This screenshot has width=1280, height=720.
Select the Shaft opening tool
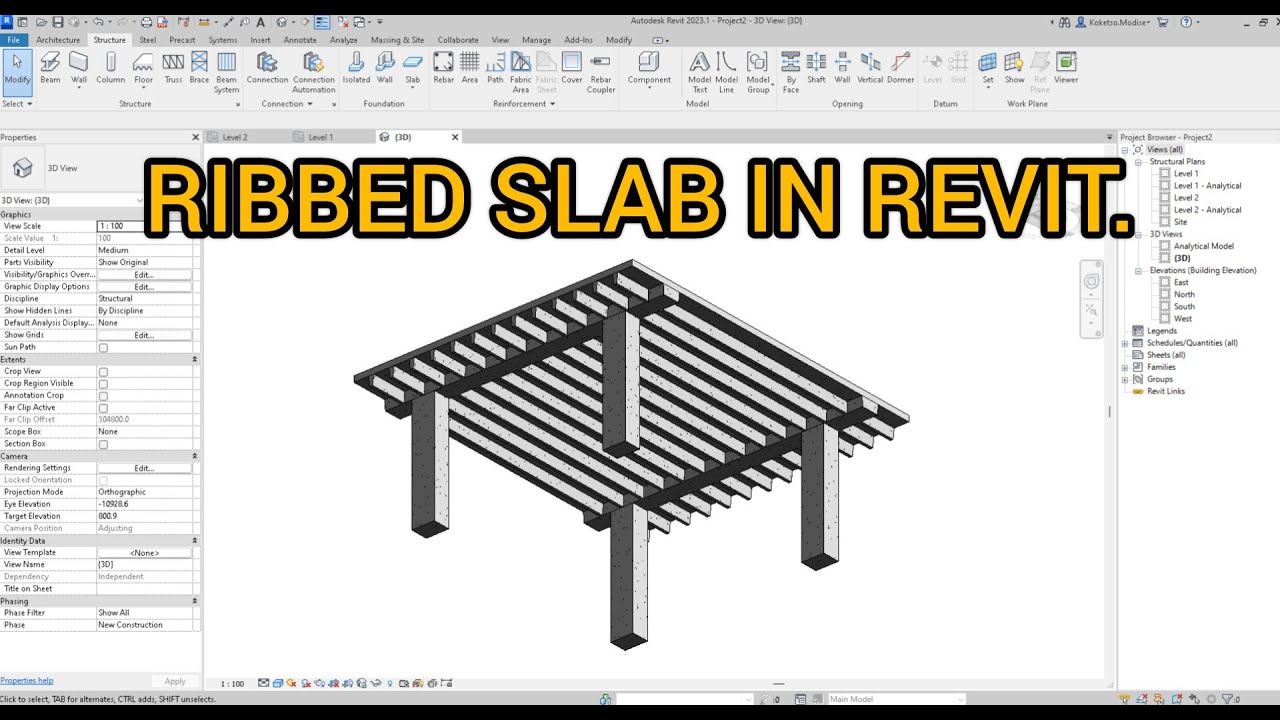tap(816, 67)
